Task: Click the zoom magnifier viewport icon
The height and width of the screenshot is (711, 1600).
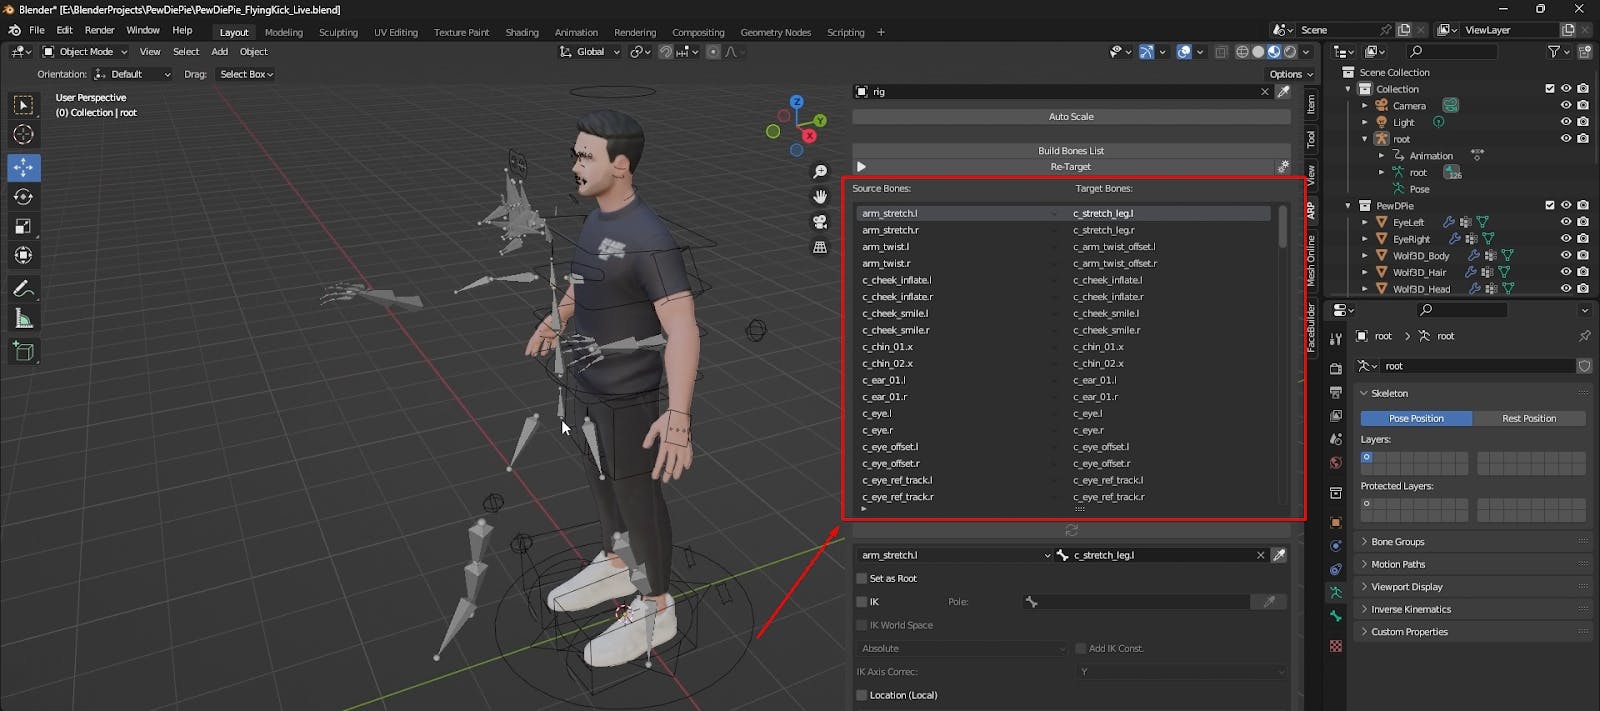Action: (820, 172)
